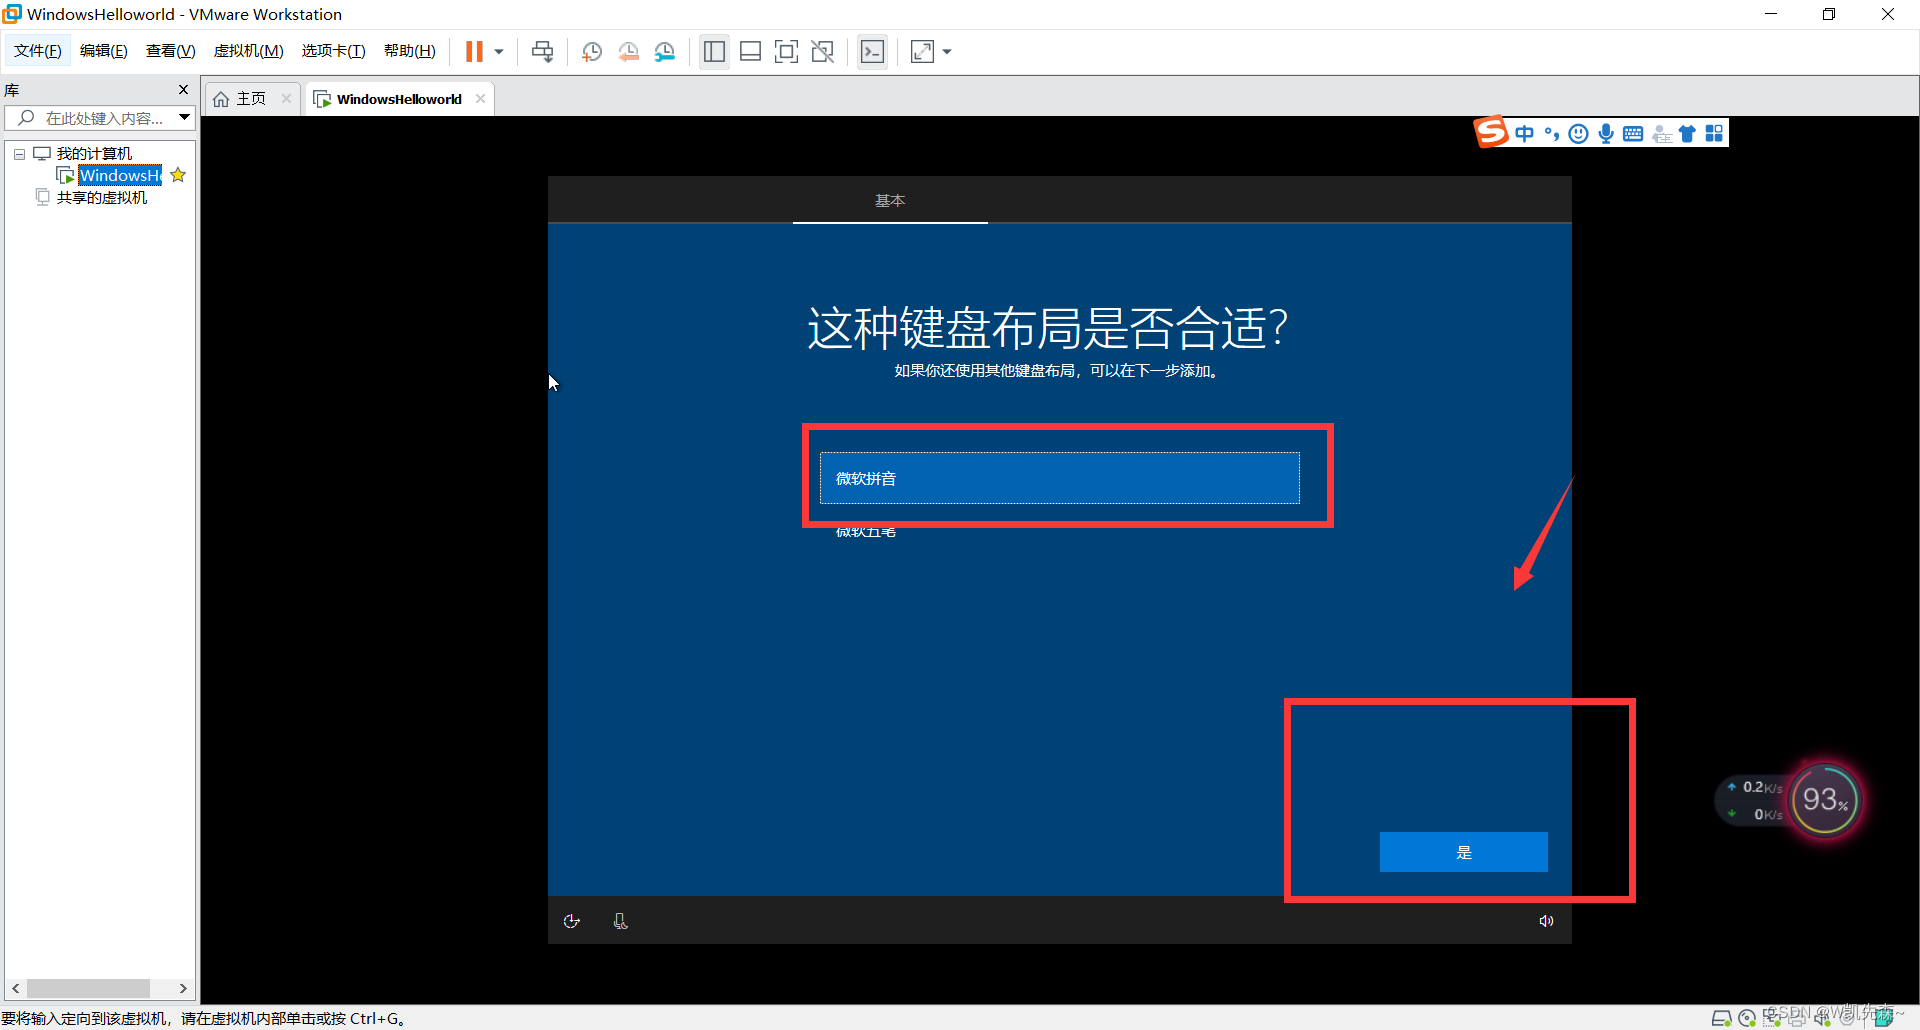
Task: Open stretch display options dropdown arrow
Action: click(947, 52)
